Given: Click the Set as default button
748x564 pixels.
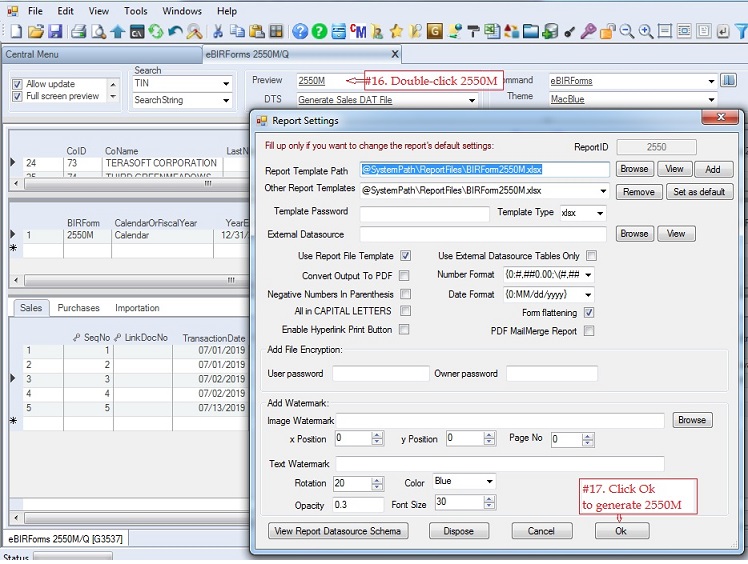Looking at the screenshot, I should pos(699,192).
